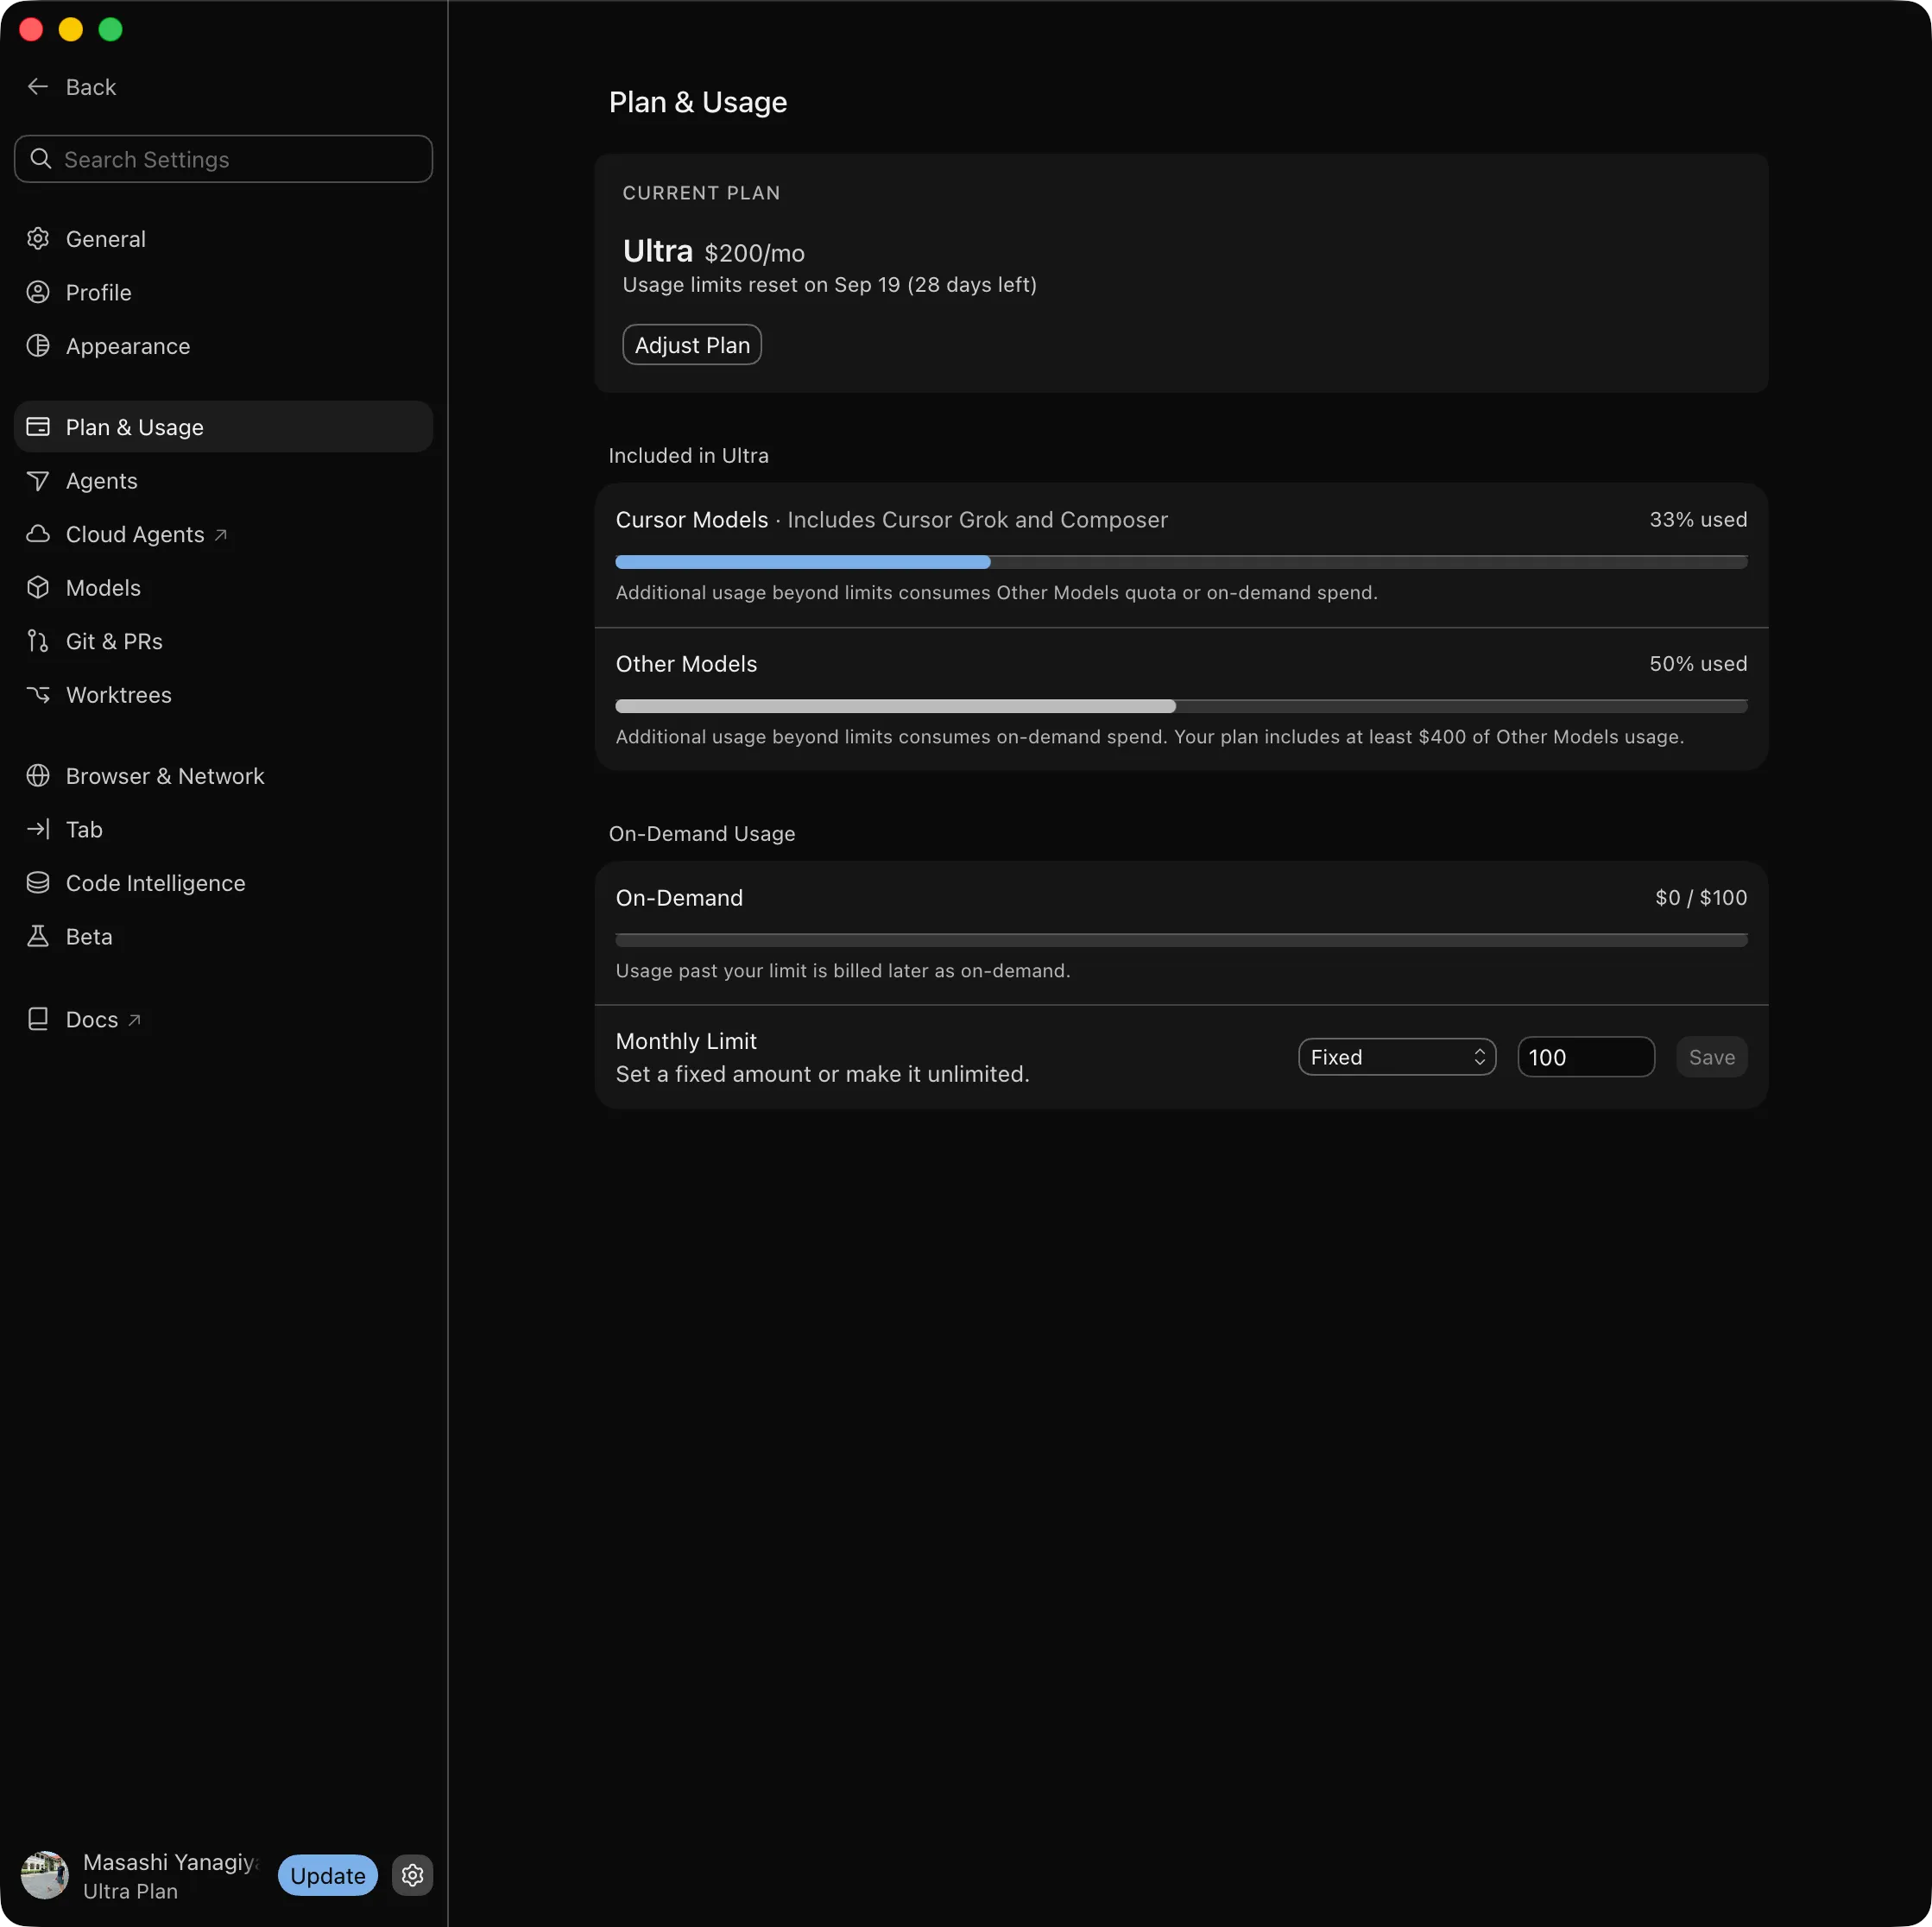The width and height of the screenshot is (1932, 1927).
Task: Click the monthly limit amount field
Action: tap(1585, 1057)
